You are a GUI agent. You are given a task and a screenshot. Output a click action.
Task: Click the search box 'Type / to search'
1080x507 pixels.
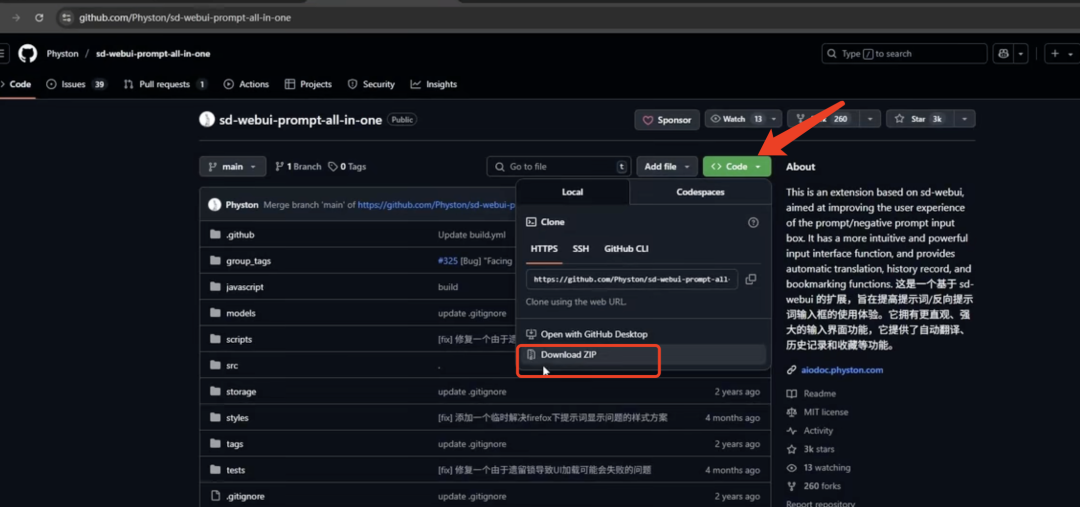click(x=902, y=54)
